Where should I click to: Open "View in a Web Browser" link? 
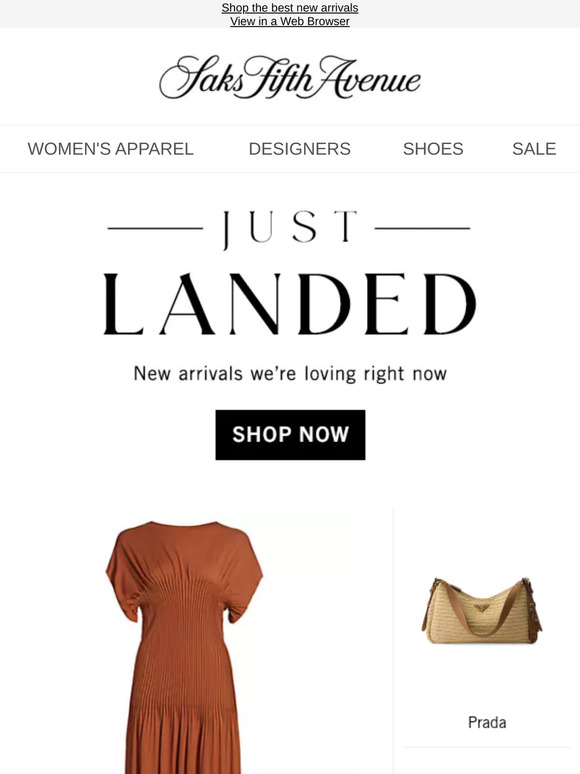coord(290,21)
